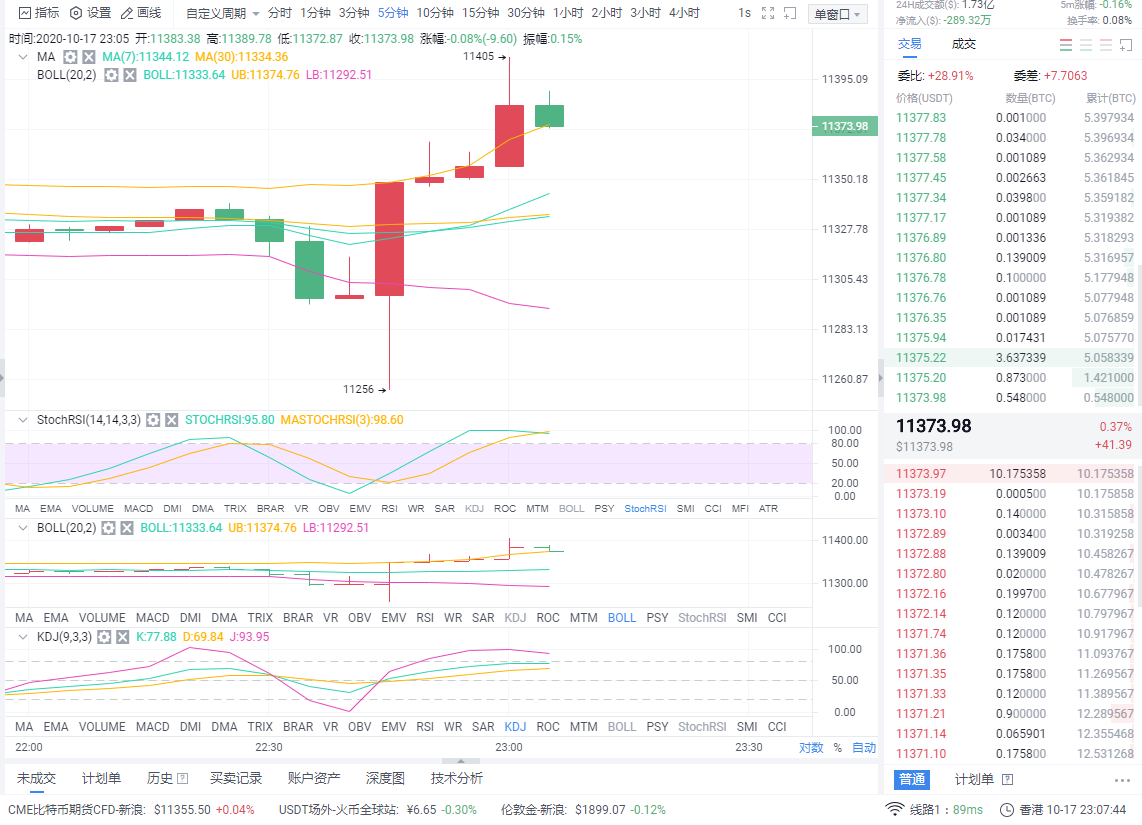This screenshot has width=1142, height=825.
Task: Select the 画线 drawing tool
Action: (x=142, y=13)
